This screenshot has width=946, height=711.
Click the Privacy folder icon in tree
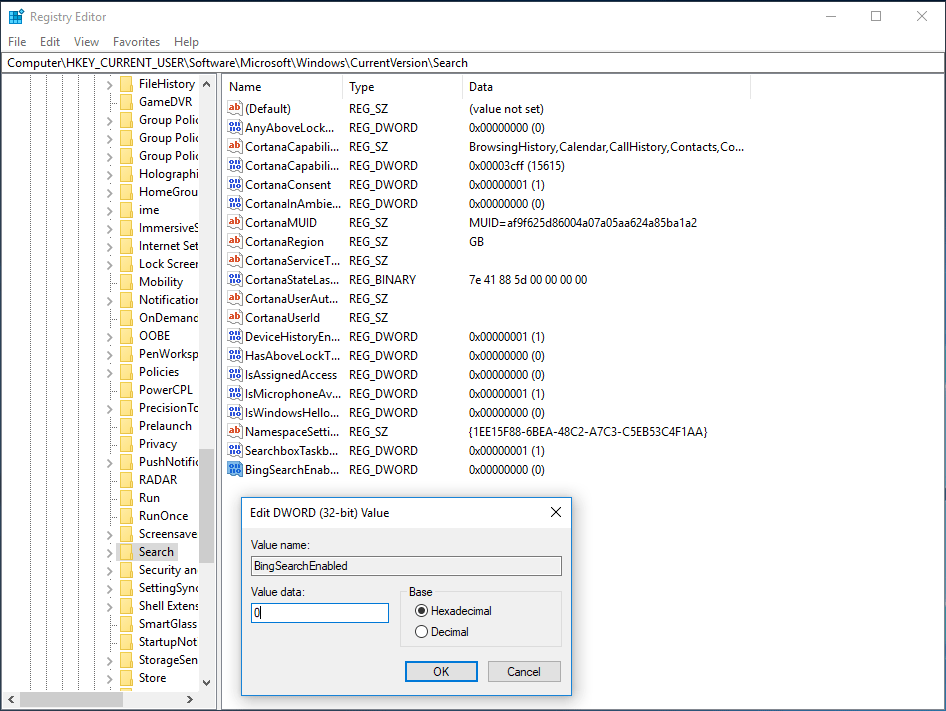click(x=126, y=444)
